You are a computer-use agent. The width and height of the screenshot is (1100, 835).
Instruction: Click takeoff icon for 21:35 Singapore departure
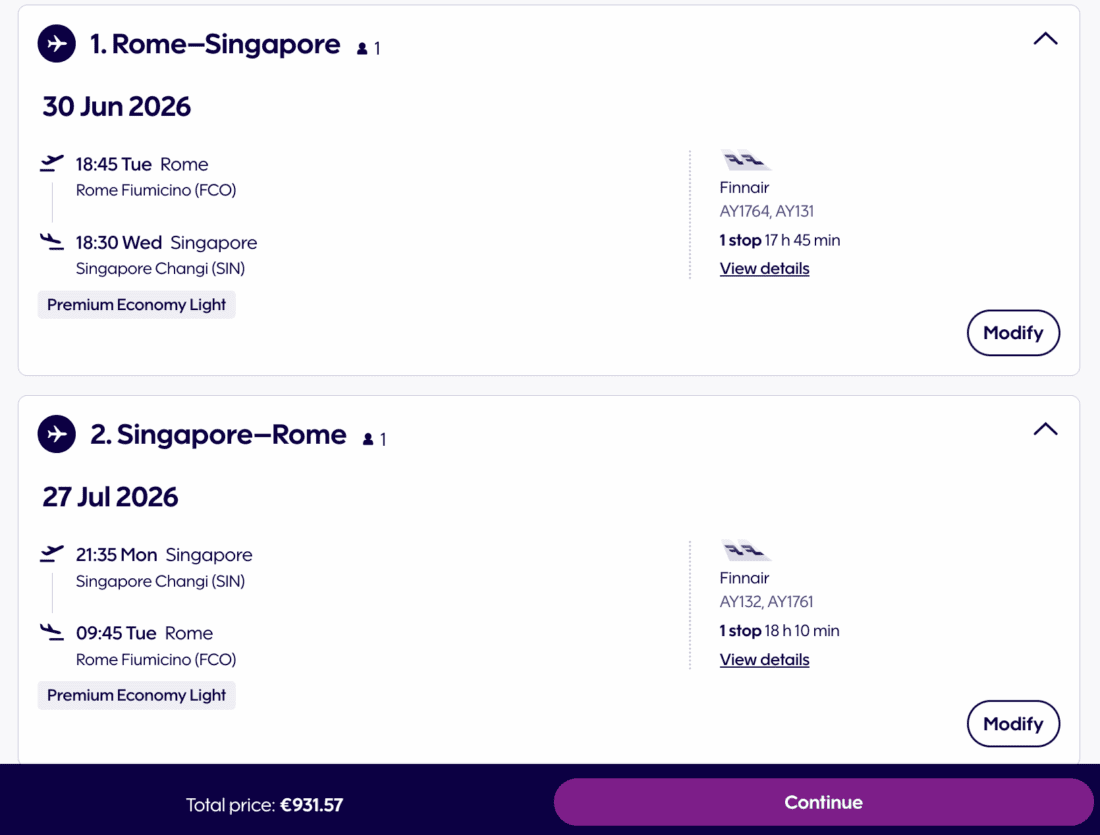(52, 554)
